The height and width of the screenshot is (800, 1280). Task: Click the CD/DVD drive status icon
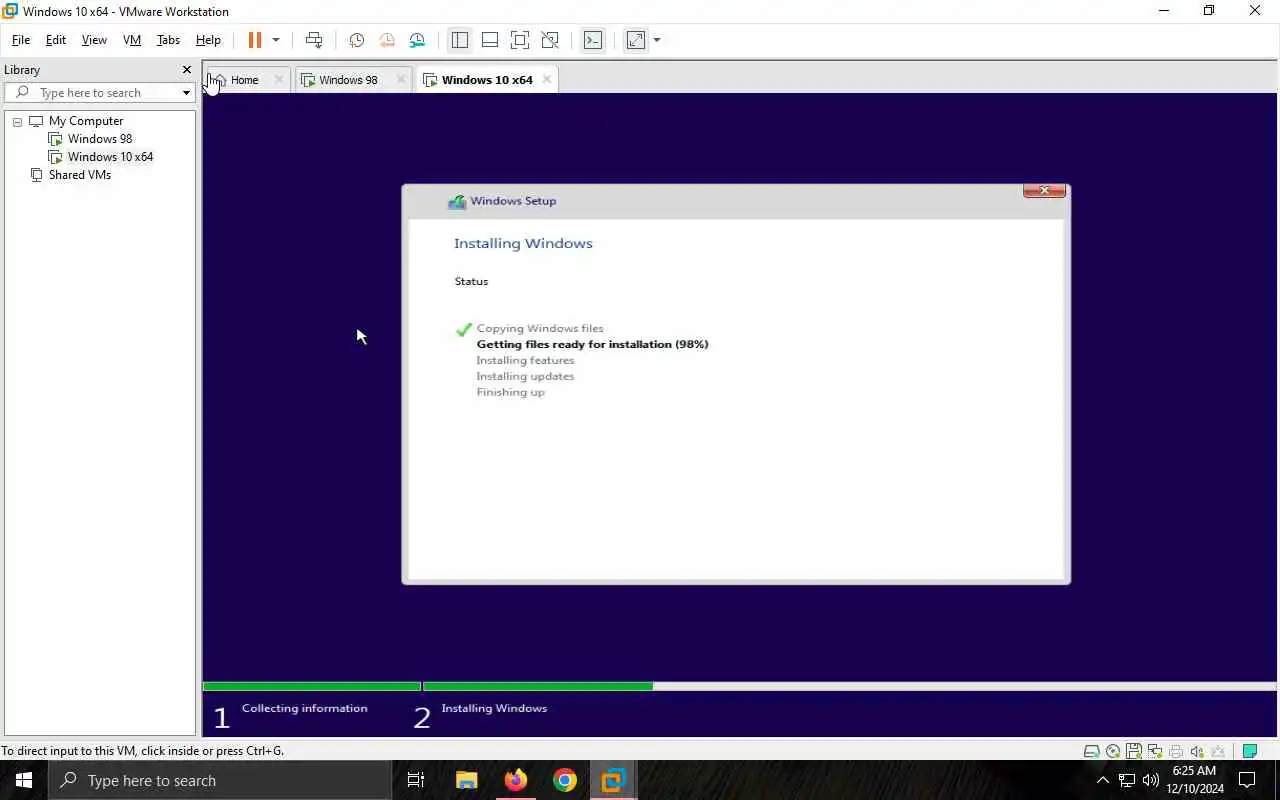tap(1112, 751)
